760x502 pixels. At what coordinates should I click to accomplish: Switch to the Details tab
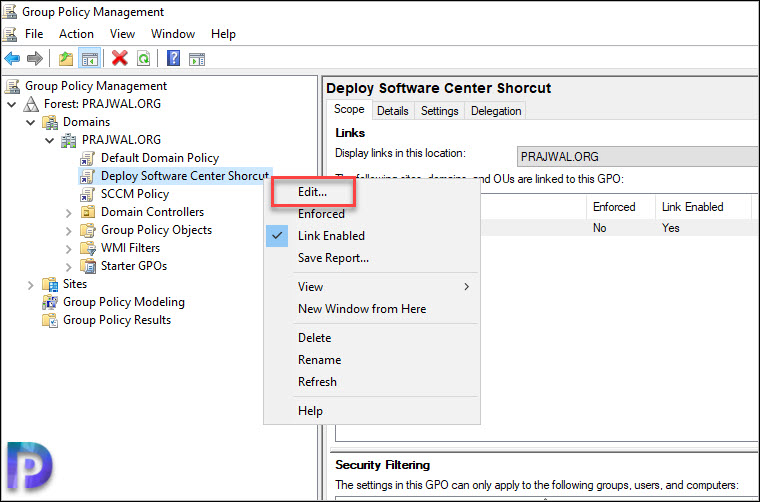(x=393, y=111)
